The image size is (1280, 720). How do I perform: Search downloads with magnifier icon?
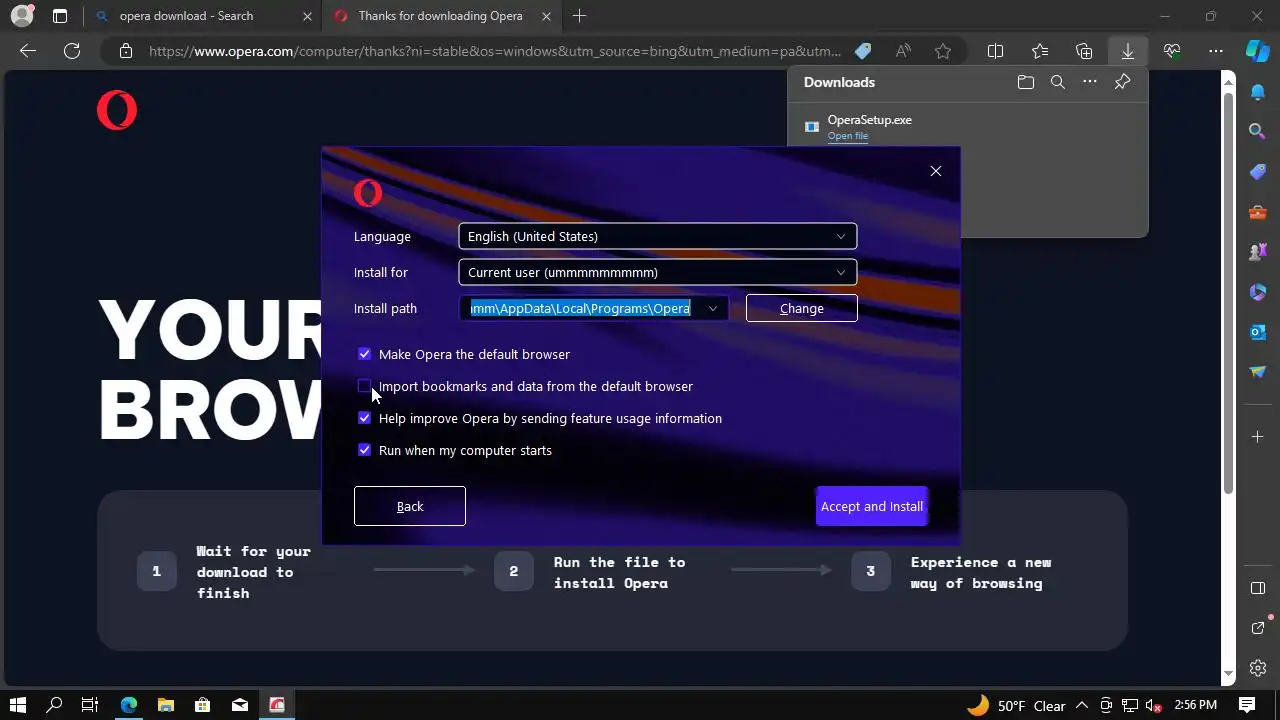(x=1057, y=82)
